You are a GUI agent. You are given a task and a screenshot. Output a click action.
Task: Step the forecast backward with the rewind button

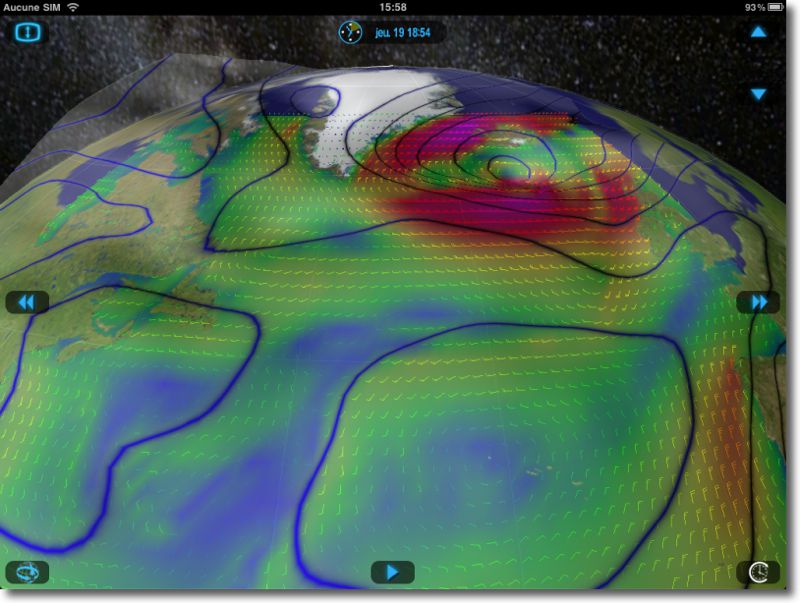click(x=27, y=303)
